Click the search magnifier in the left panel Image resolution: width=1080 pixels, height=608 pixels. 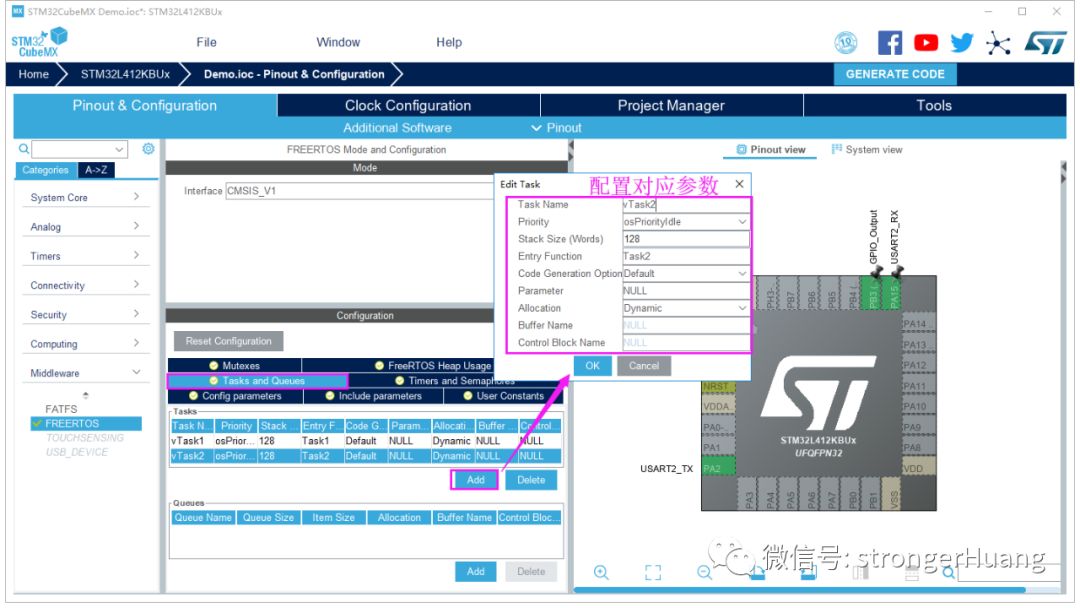pyautogui.click(x=24, y=149)
